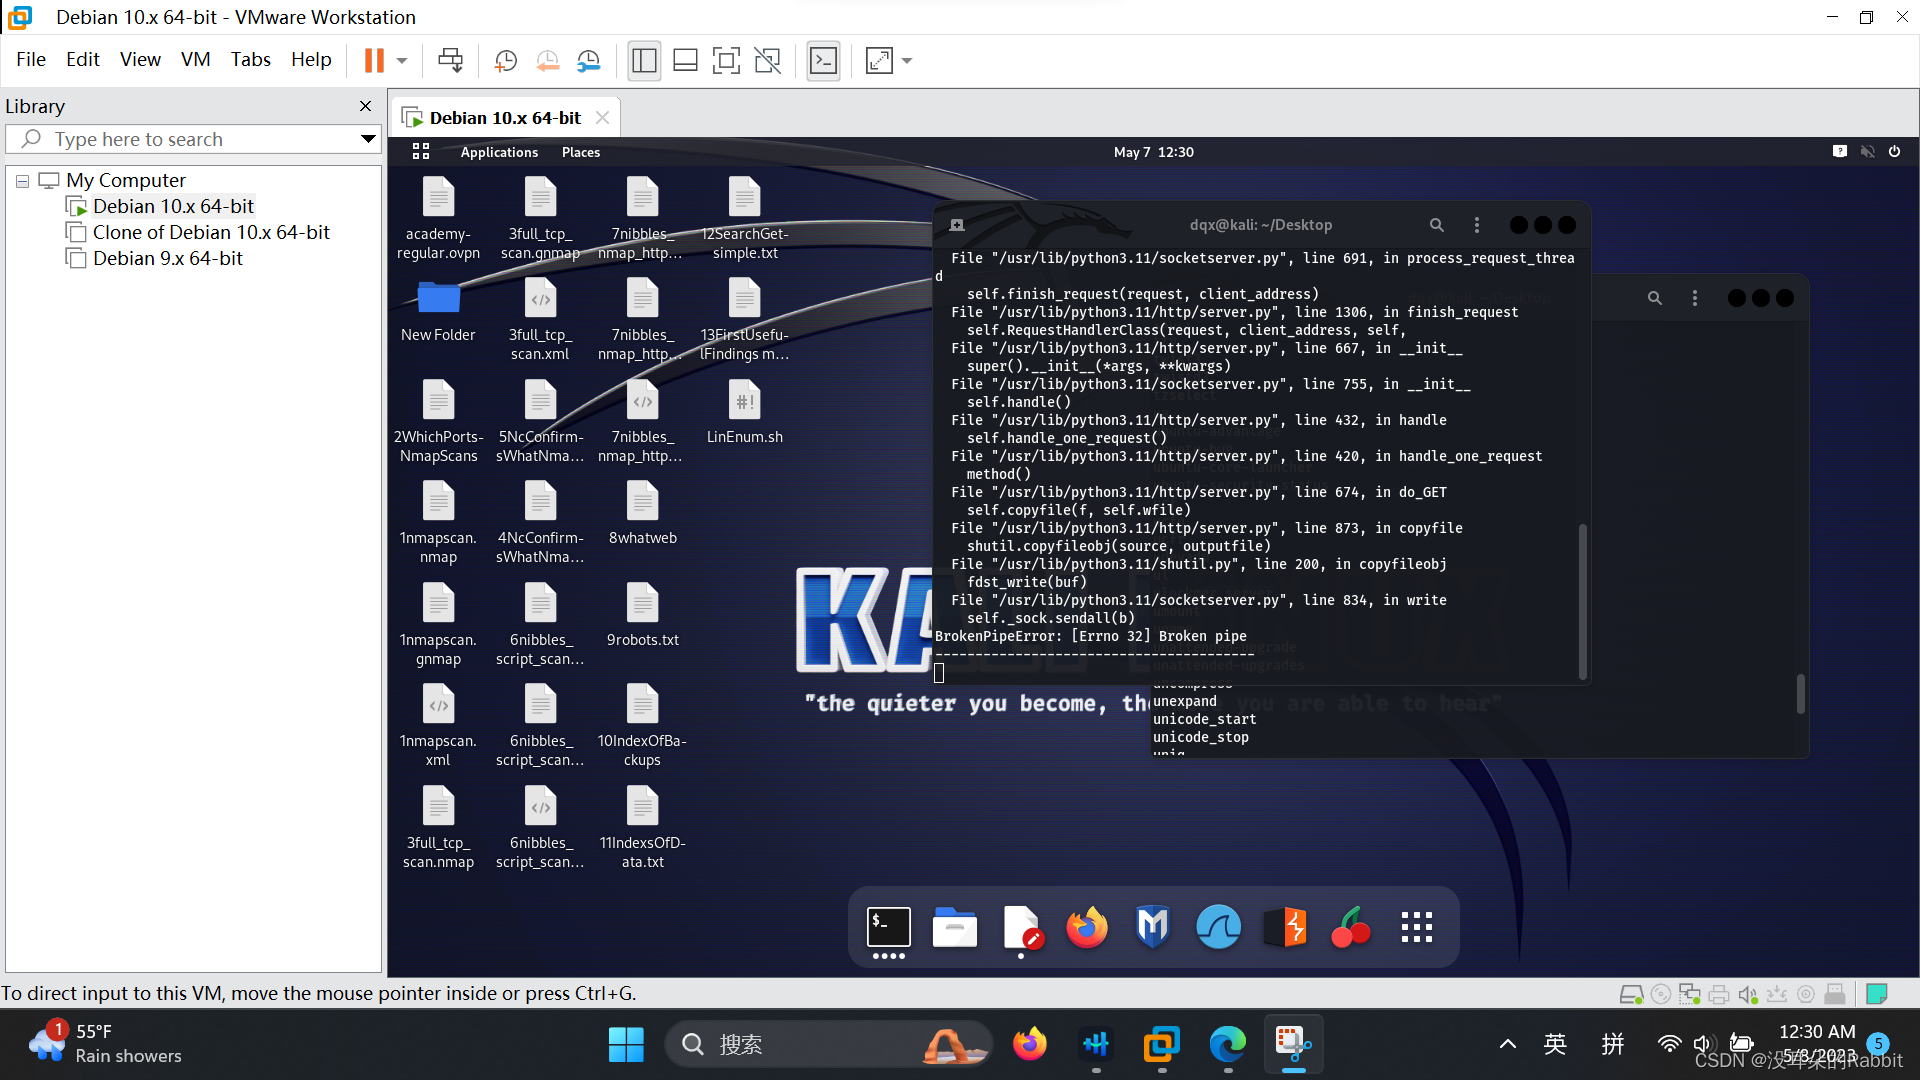Open the VM menu
Viewport: 1920px width, 1080px height.
(196, 59)
